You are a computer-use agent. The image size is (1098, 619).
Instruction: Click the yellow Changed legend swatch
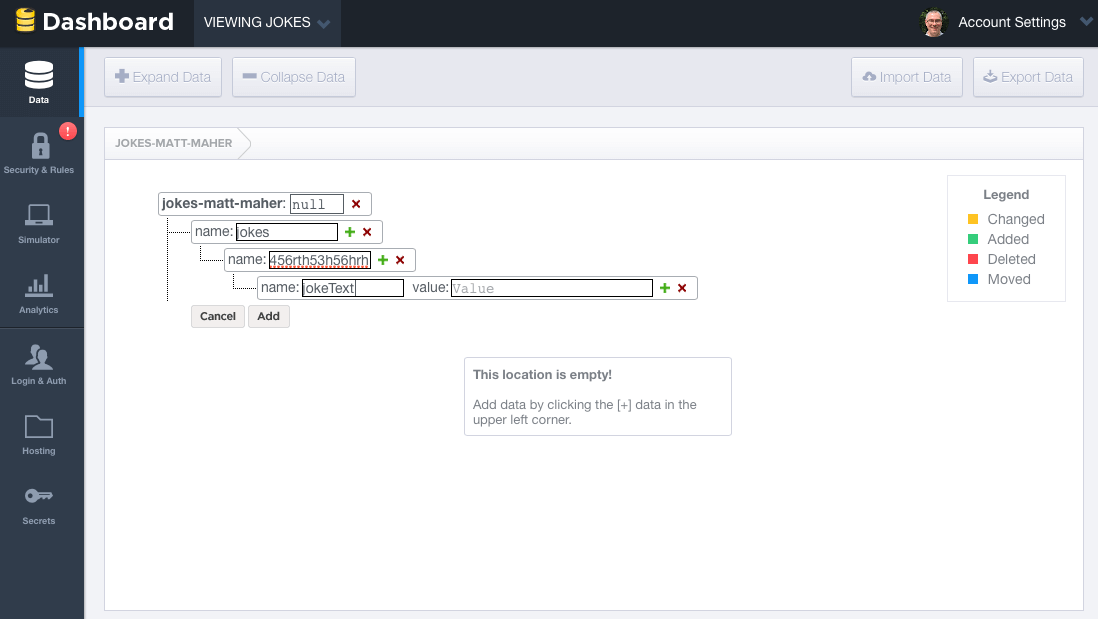click(x=973, y=219)
